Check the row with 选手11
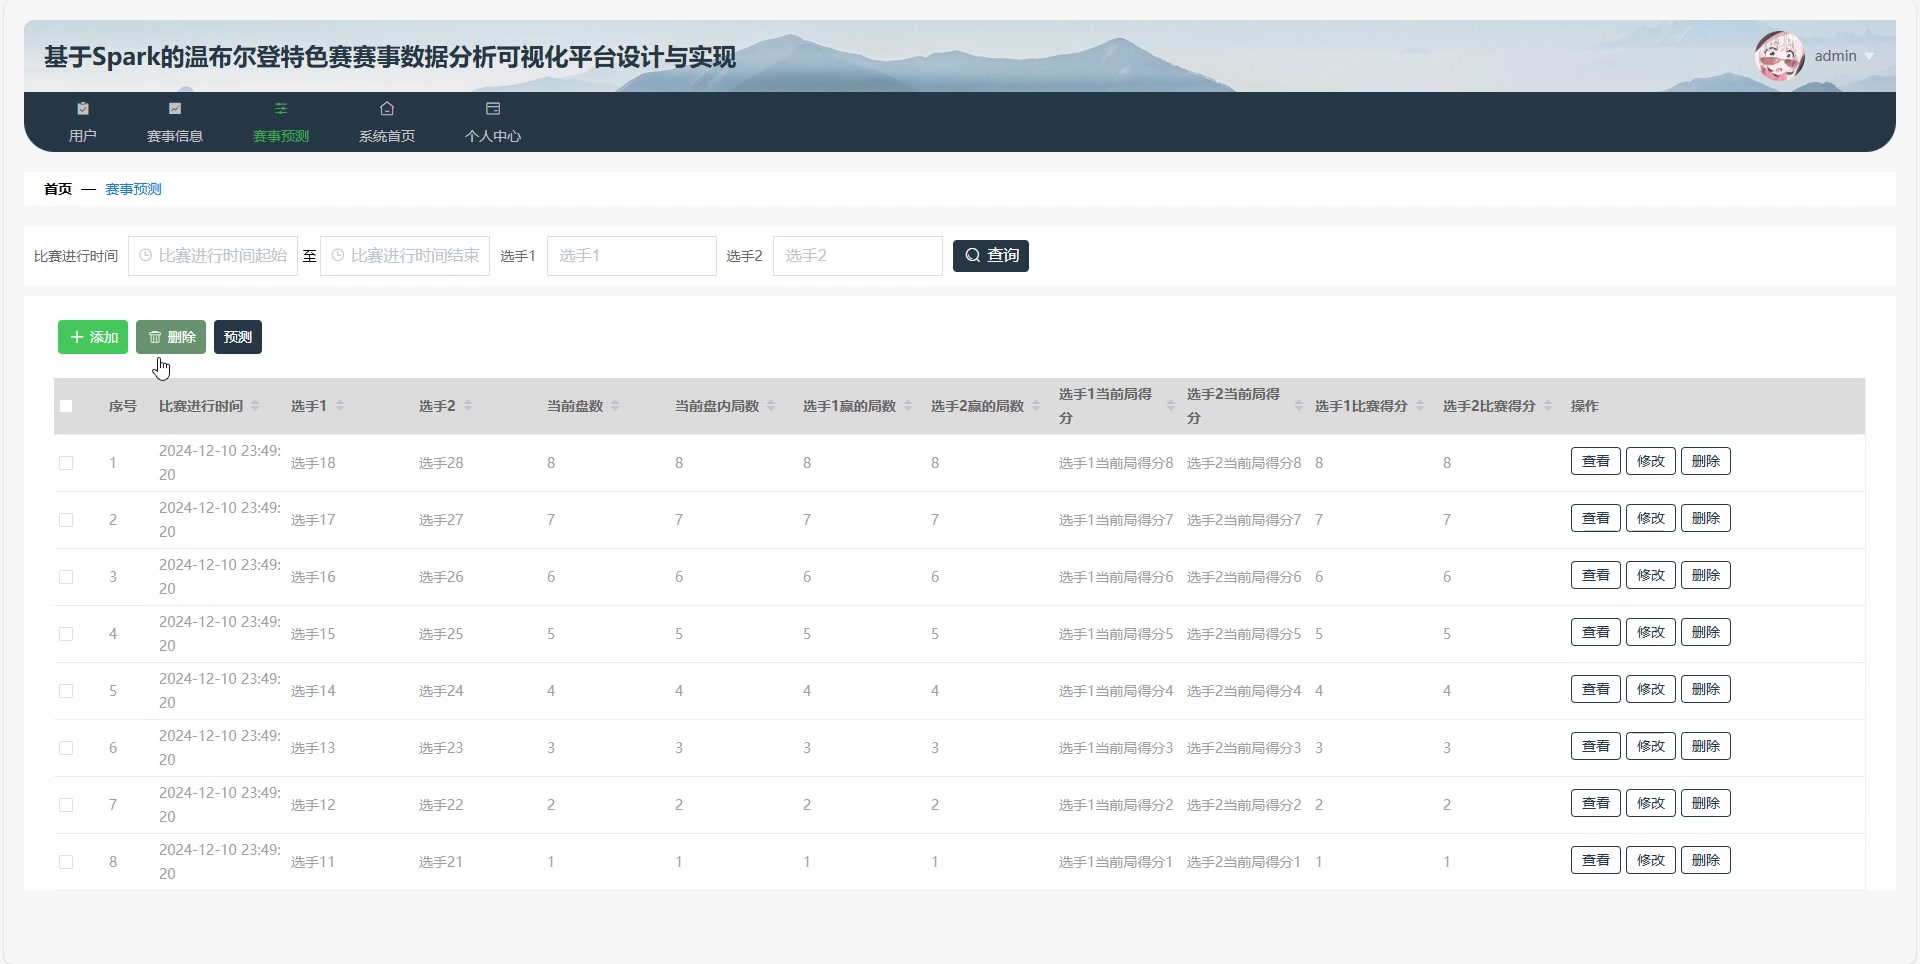Image resolution: width=1920 pixels, height=964 pixels. coord(66,862)
